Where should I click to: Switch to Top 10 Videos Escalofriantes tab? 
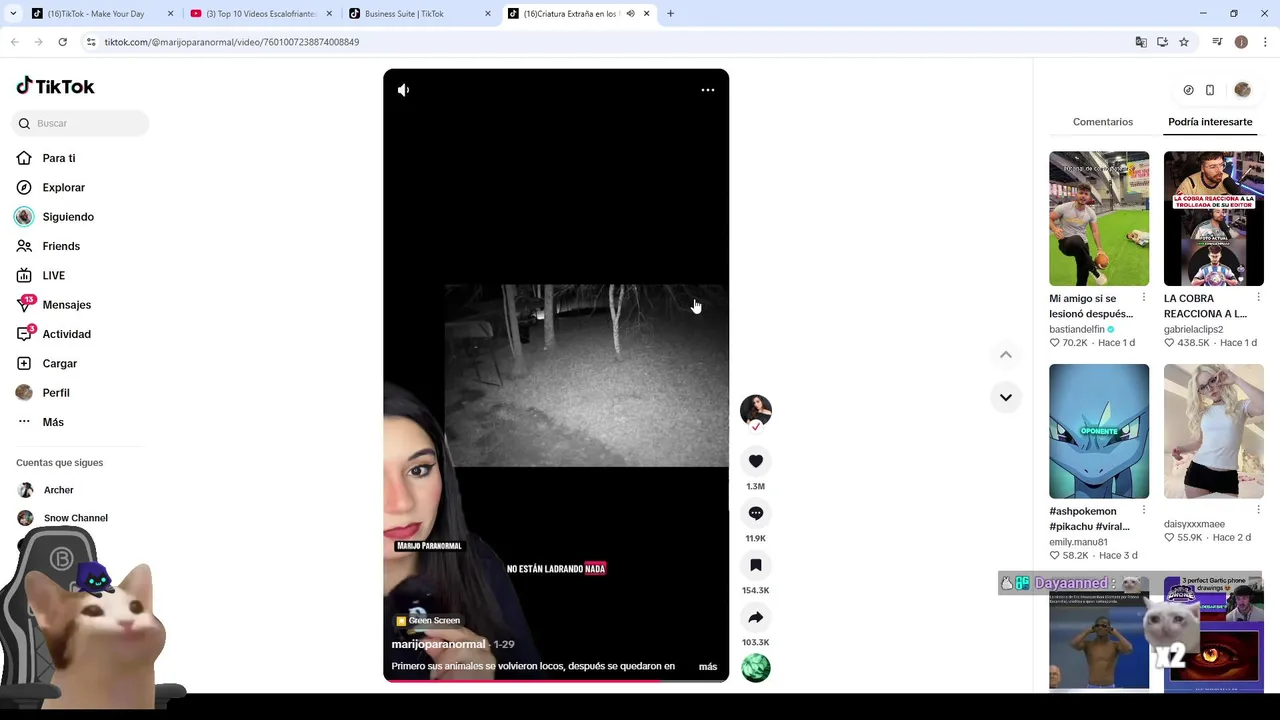click(260, 14)
